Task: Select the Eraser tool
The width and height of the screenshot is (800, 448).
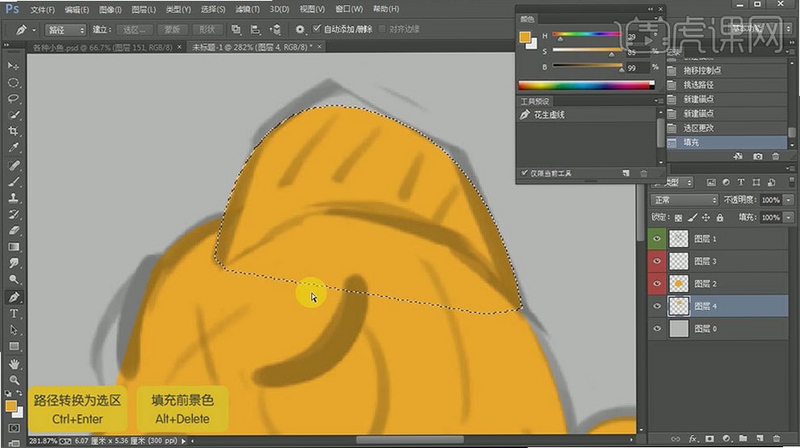Action: (13, 231)
